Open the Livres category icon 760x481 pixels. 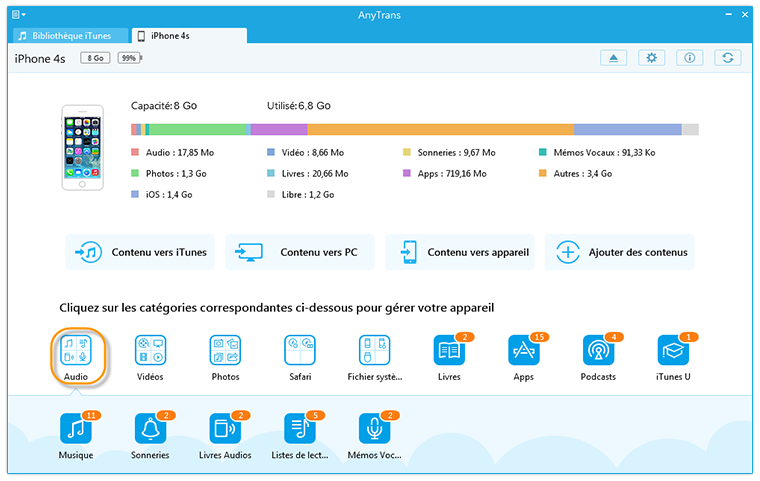click(x=449, y=350)
